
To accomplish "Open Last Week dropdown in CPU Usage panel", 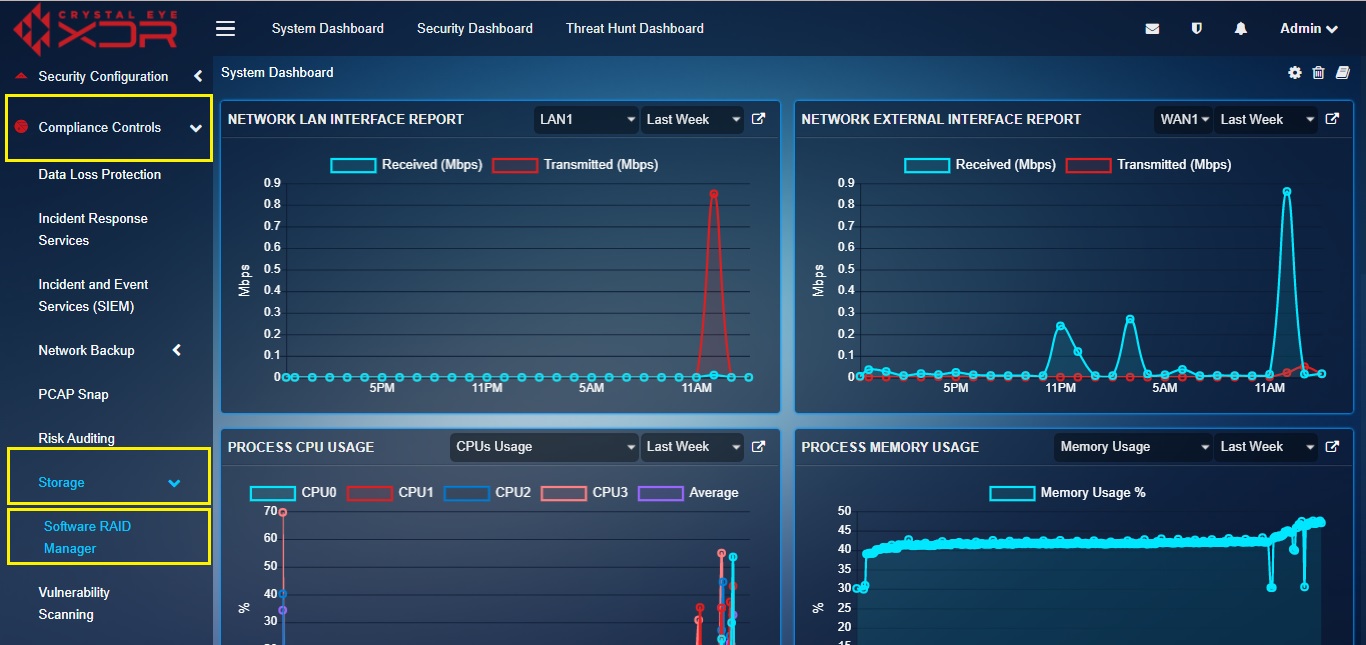I will tap(692, 447).
